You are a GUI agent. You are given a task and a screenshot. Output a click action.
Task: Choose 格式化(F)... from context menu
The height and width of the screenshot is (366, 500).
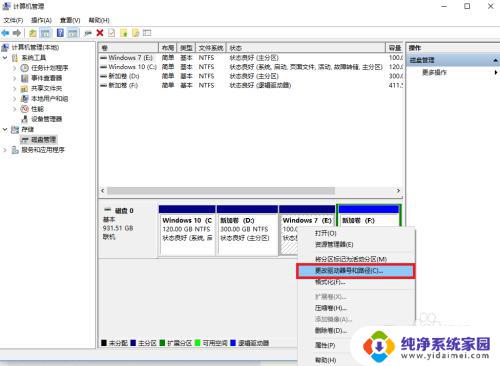coord(356,282)
